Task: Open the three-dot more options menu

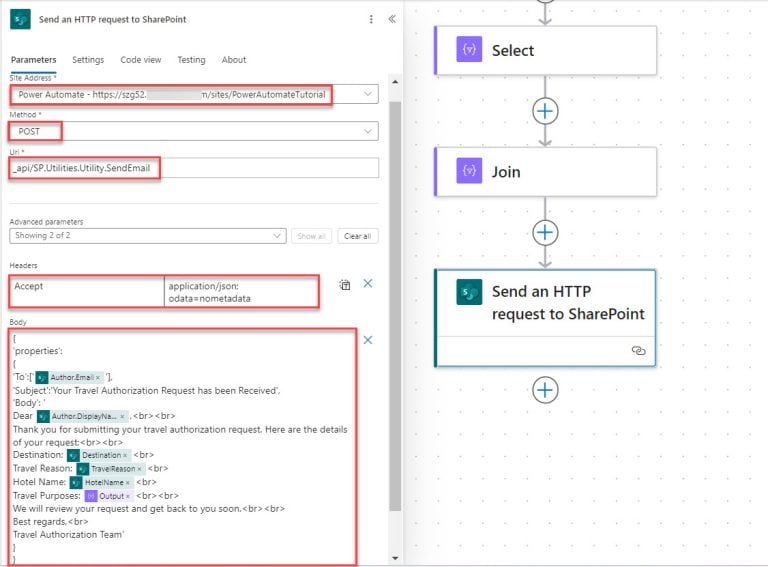Action: click(371, 19)
